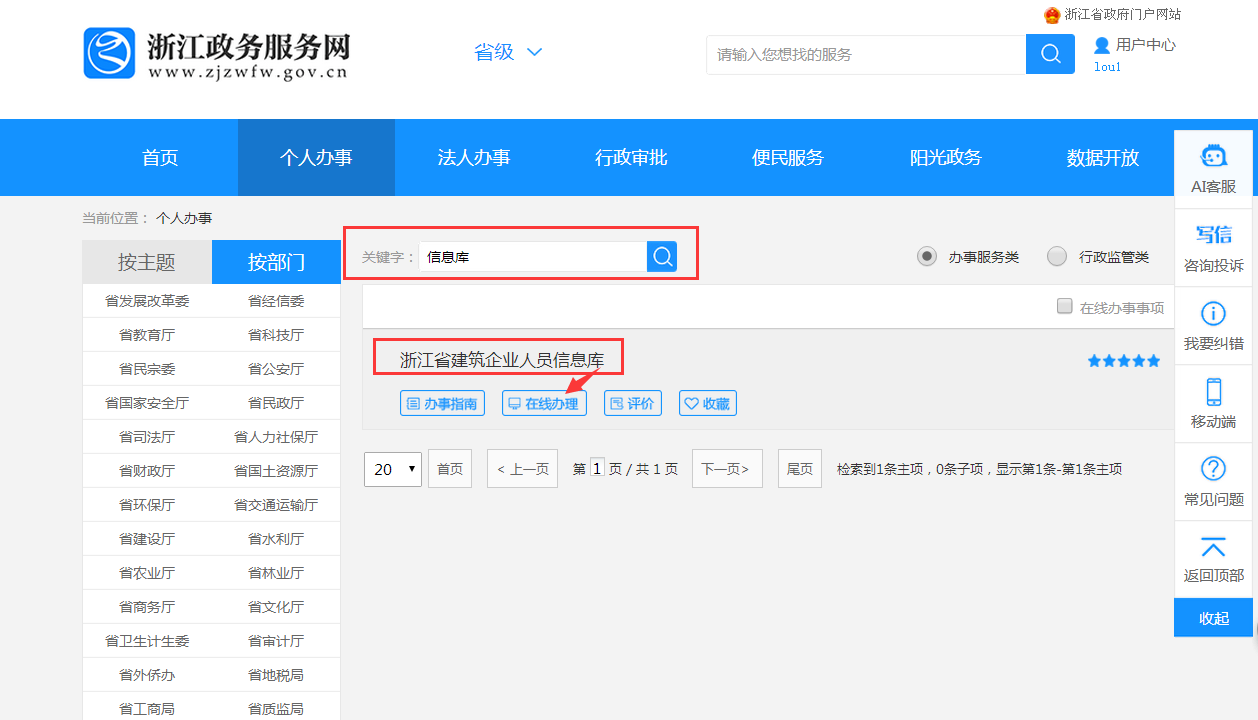This screenshot has height=720, width=1258.
Task: Click the 返回顶部 arrow icon
Action: click(1213, 546)
